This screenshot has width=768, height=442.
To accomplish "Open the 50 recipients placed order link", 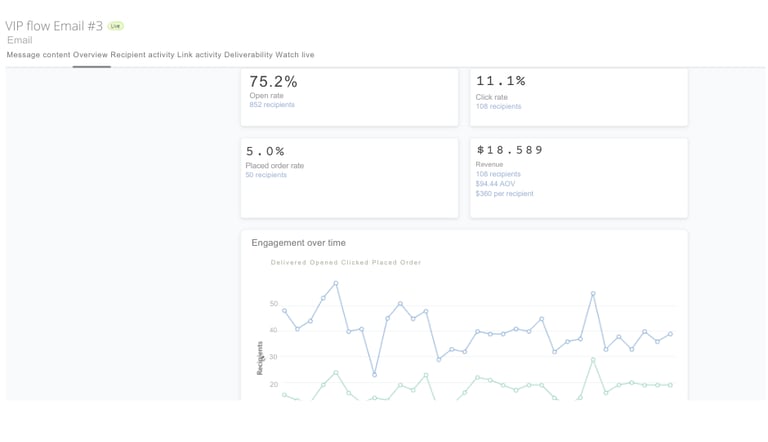I will pos(266,175).
